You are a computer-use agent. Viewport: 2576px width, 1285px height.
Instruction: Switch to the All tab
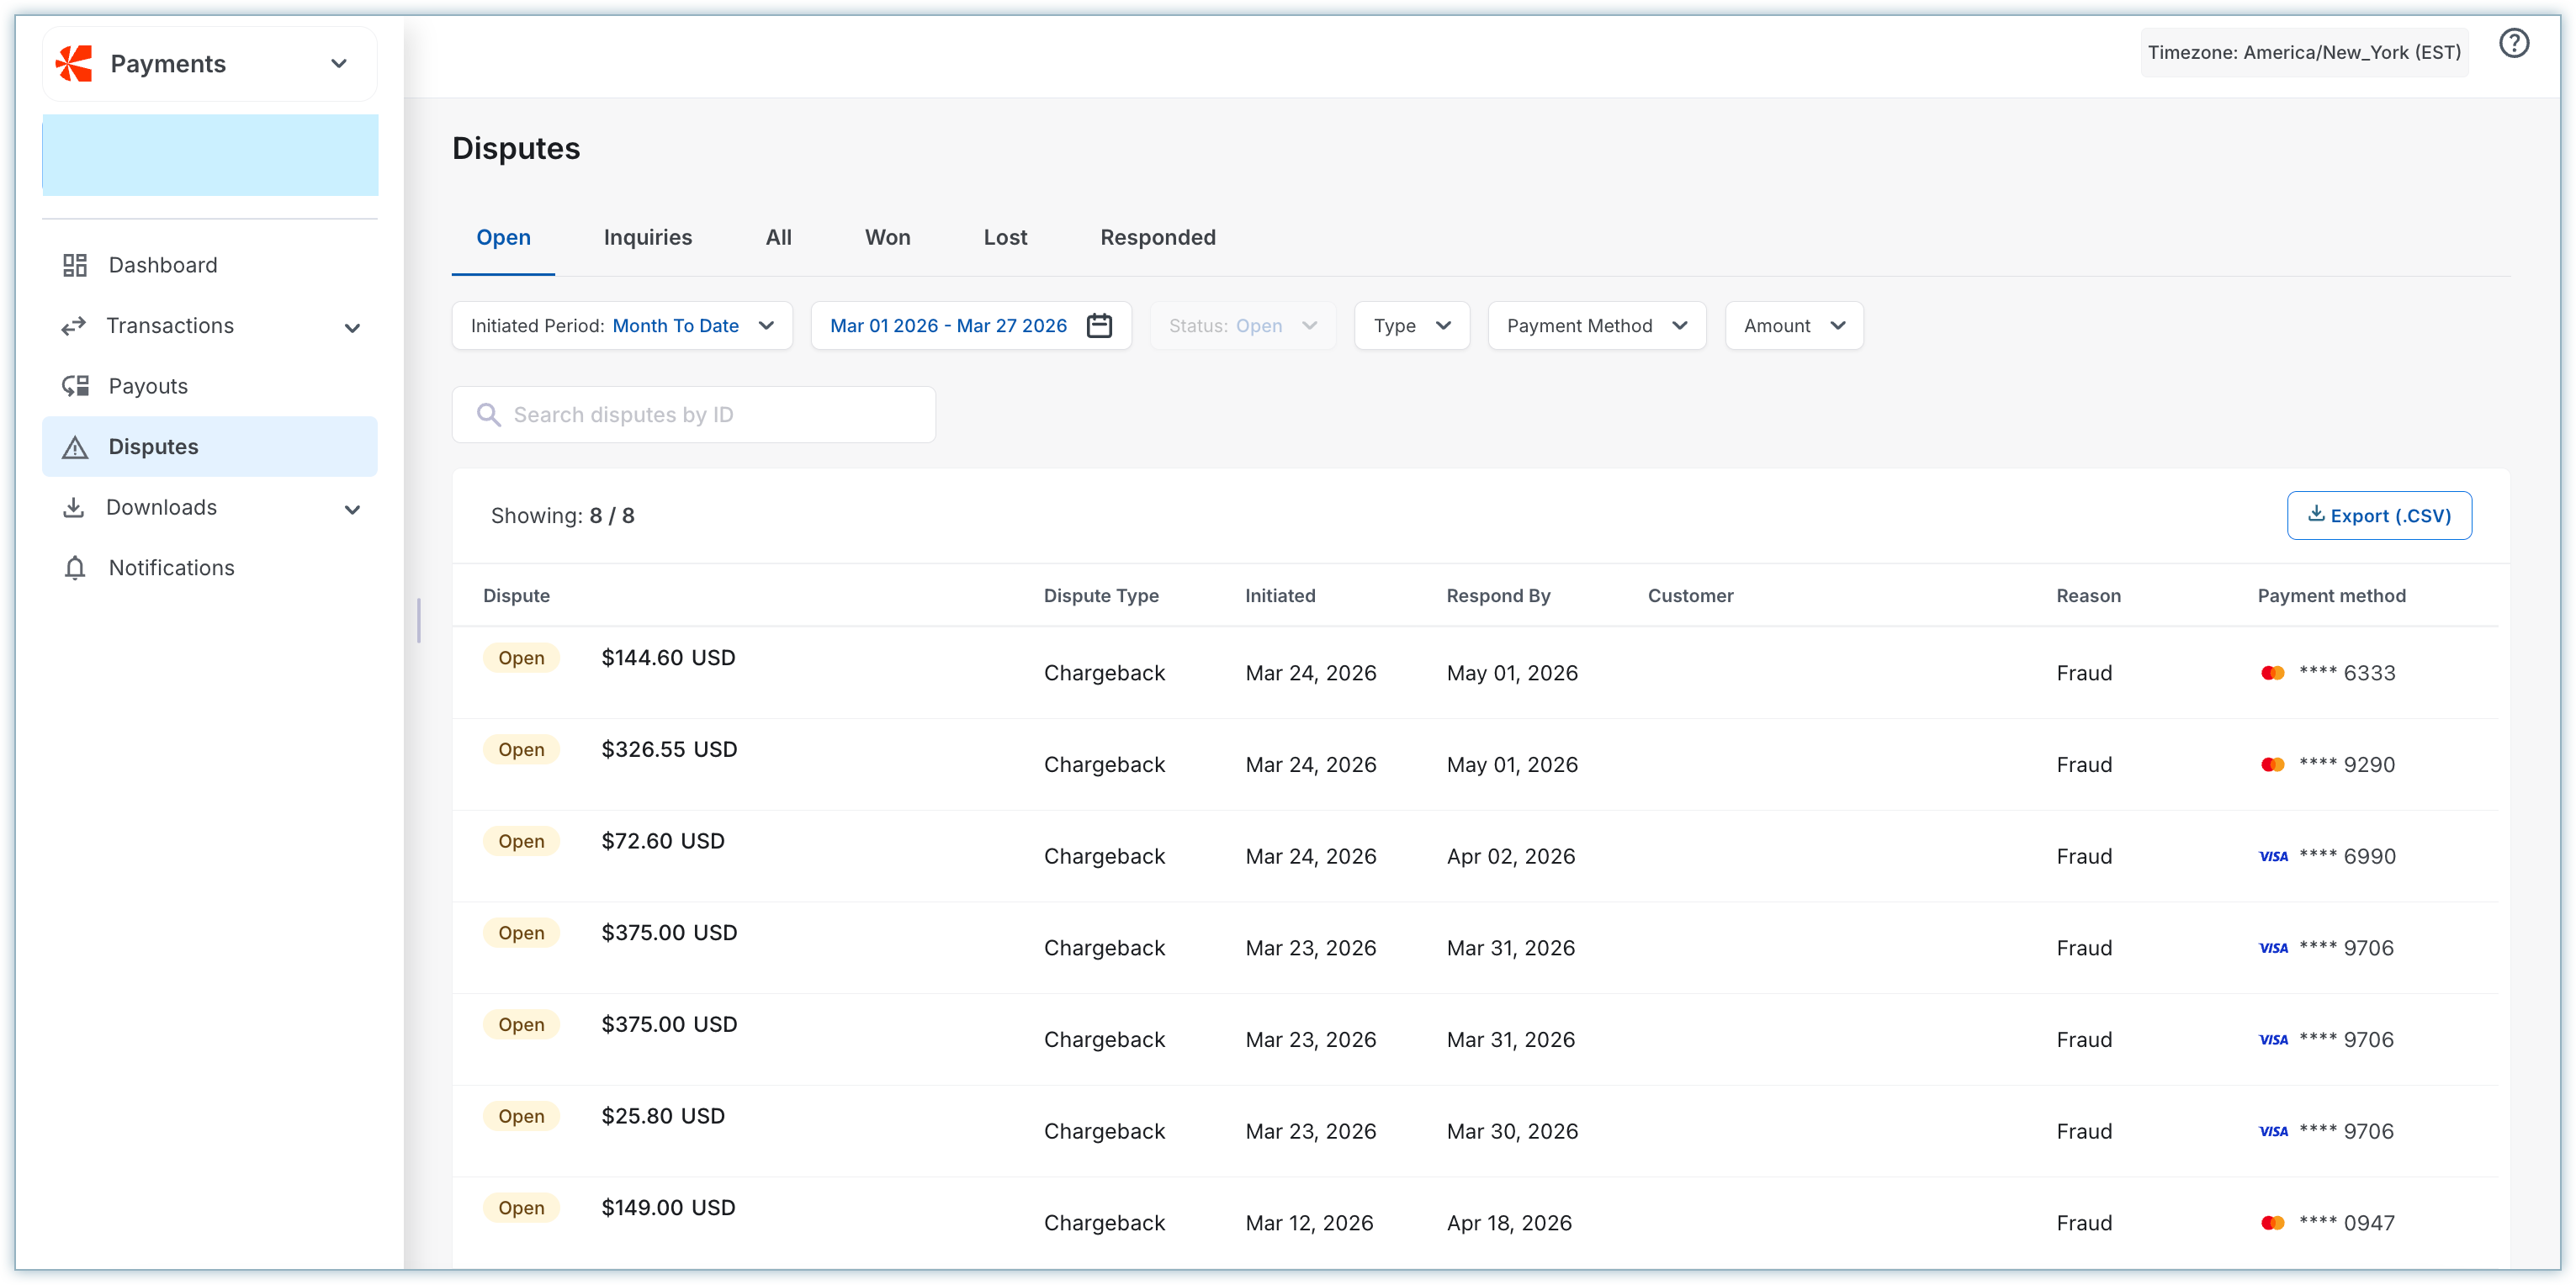pos(778,238)
